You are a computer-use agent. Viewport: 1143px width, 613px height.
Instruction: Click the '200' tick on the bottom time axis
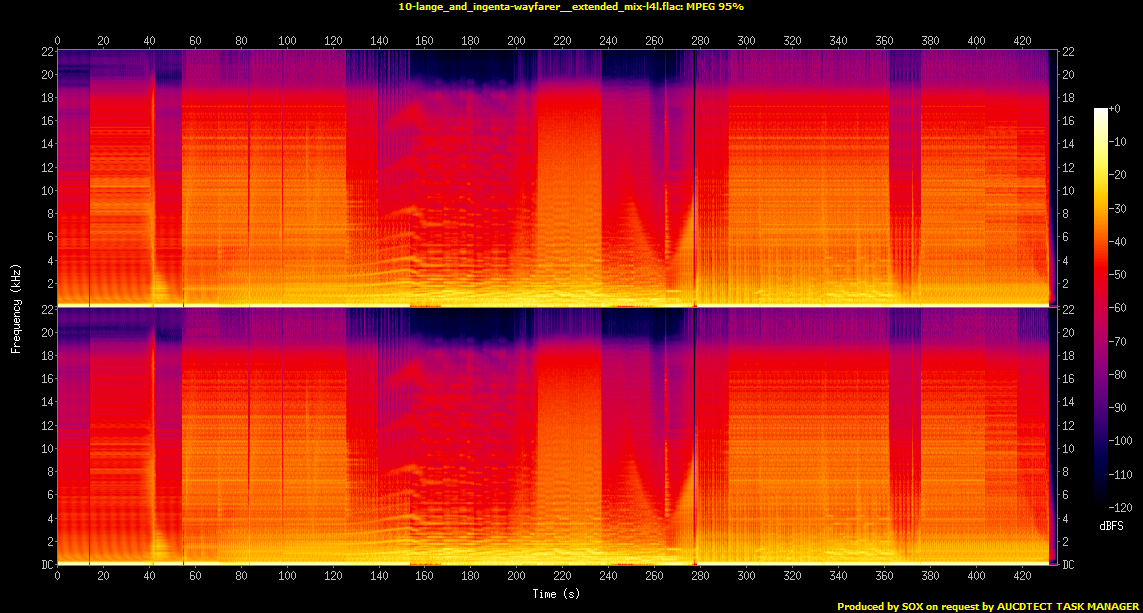516,576
